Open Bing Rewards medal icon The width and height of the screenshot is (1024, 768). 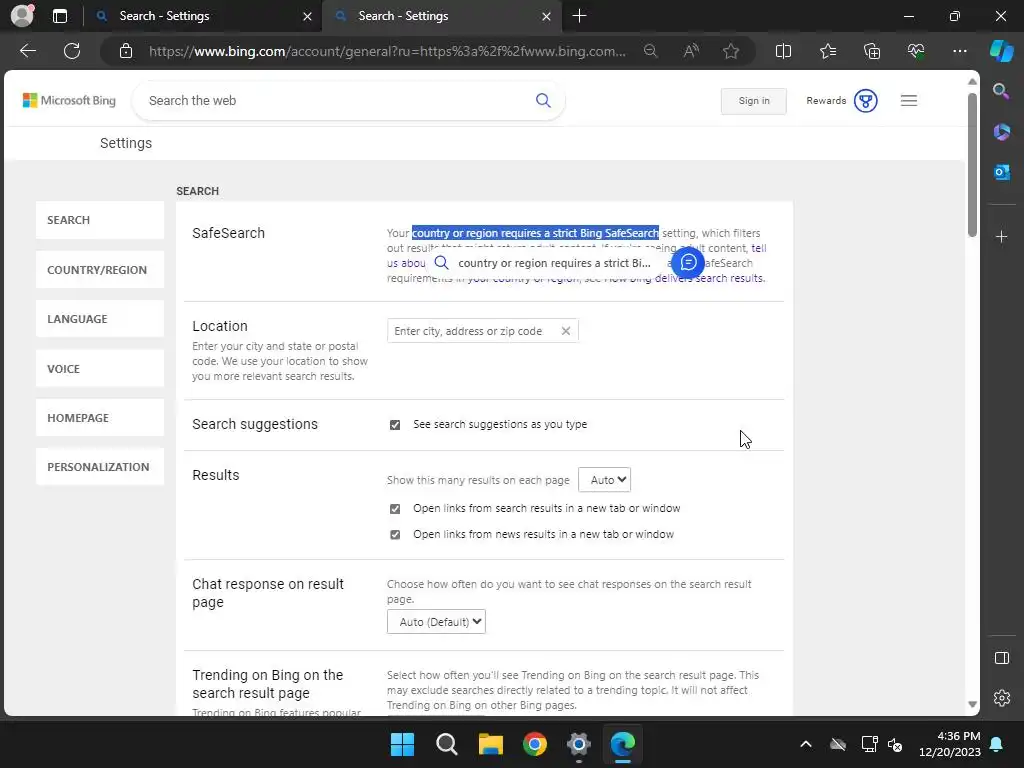pyautogui.click(x=865, y=101)
